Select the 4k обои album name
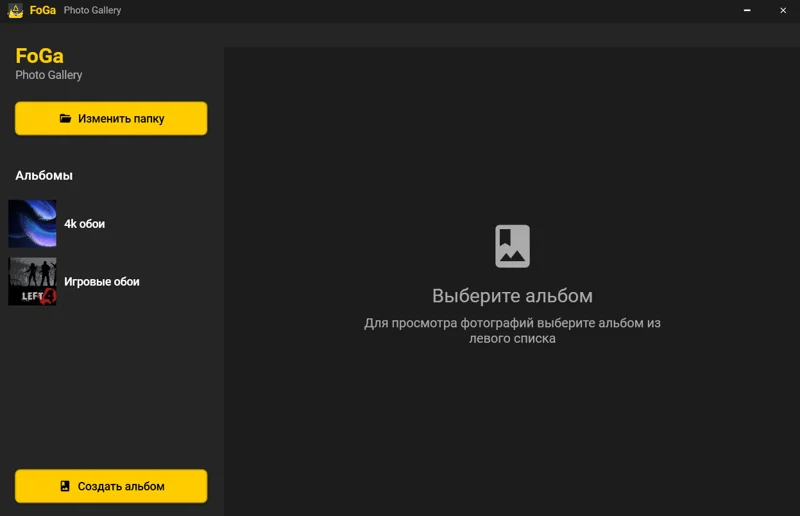 tap(85, 224)
